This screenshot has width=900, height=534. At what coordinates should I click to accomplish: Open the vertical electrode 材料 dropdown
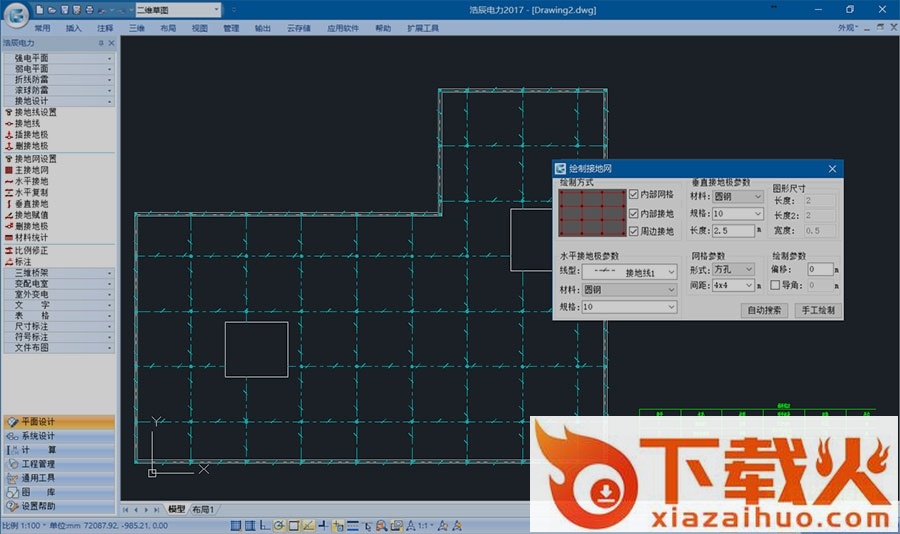738,196
